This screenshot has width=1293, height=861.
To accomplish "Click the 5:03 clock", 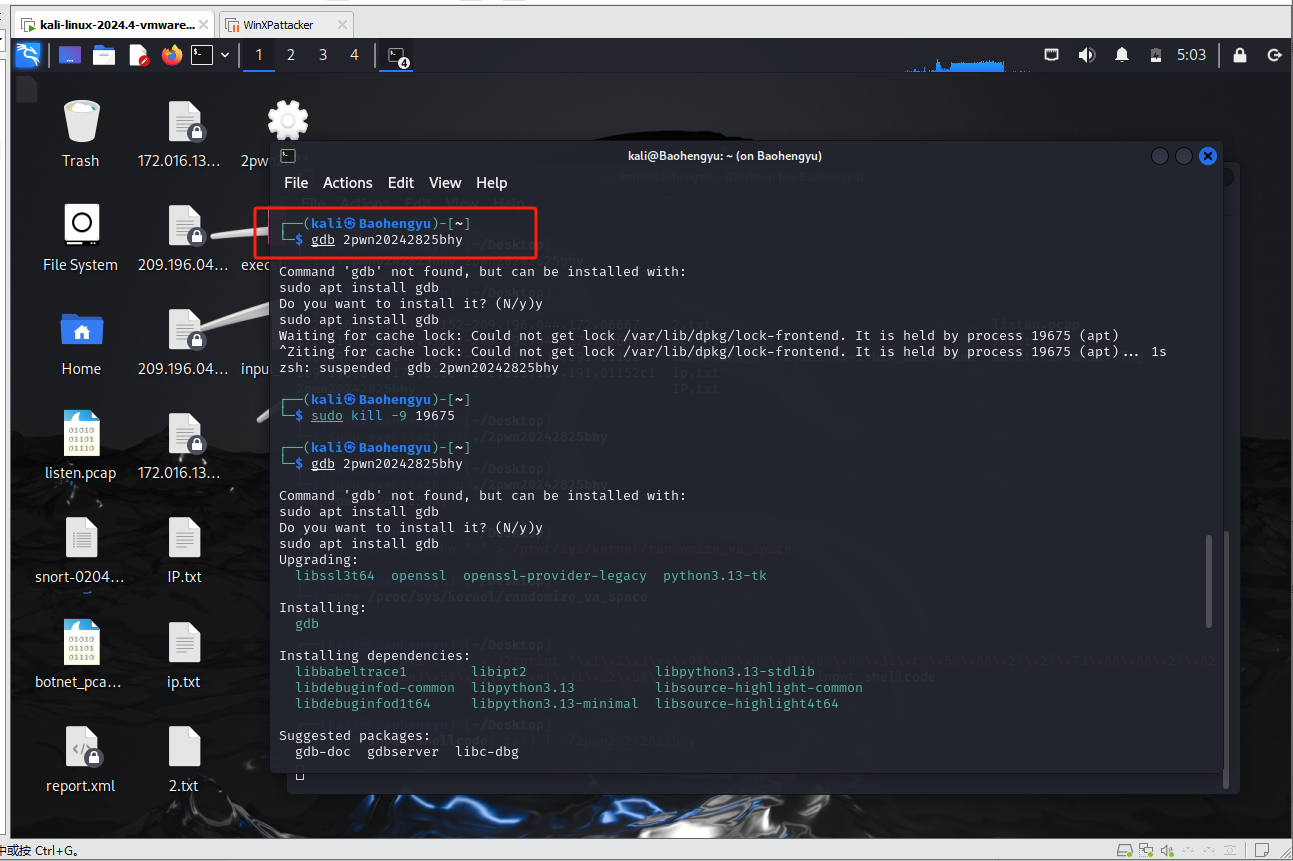I will coord(1192,55).
